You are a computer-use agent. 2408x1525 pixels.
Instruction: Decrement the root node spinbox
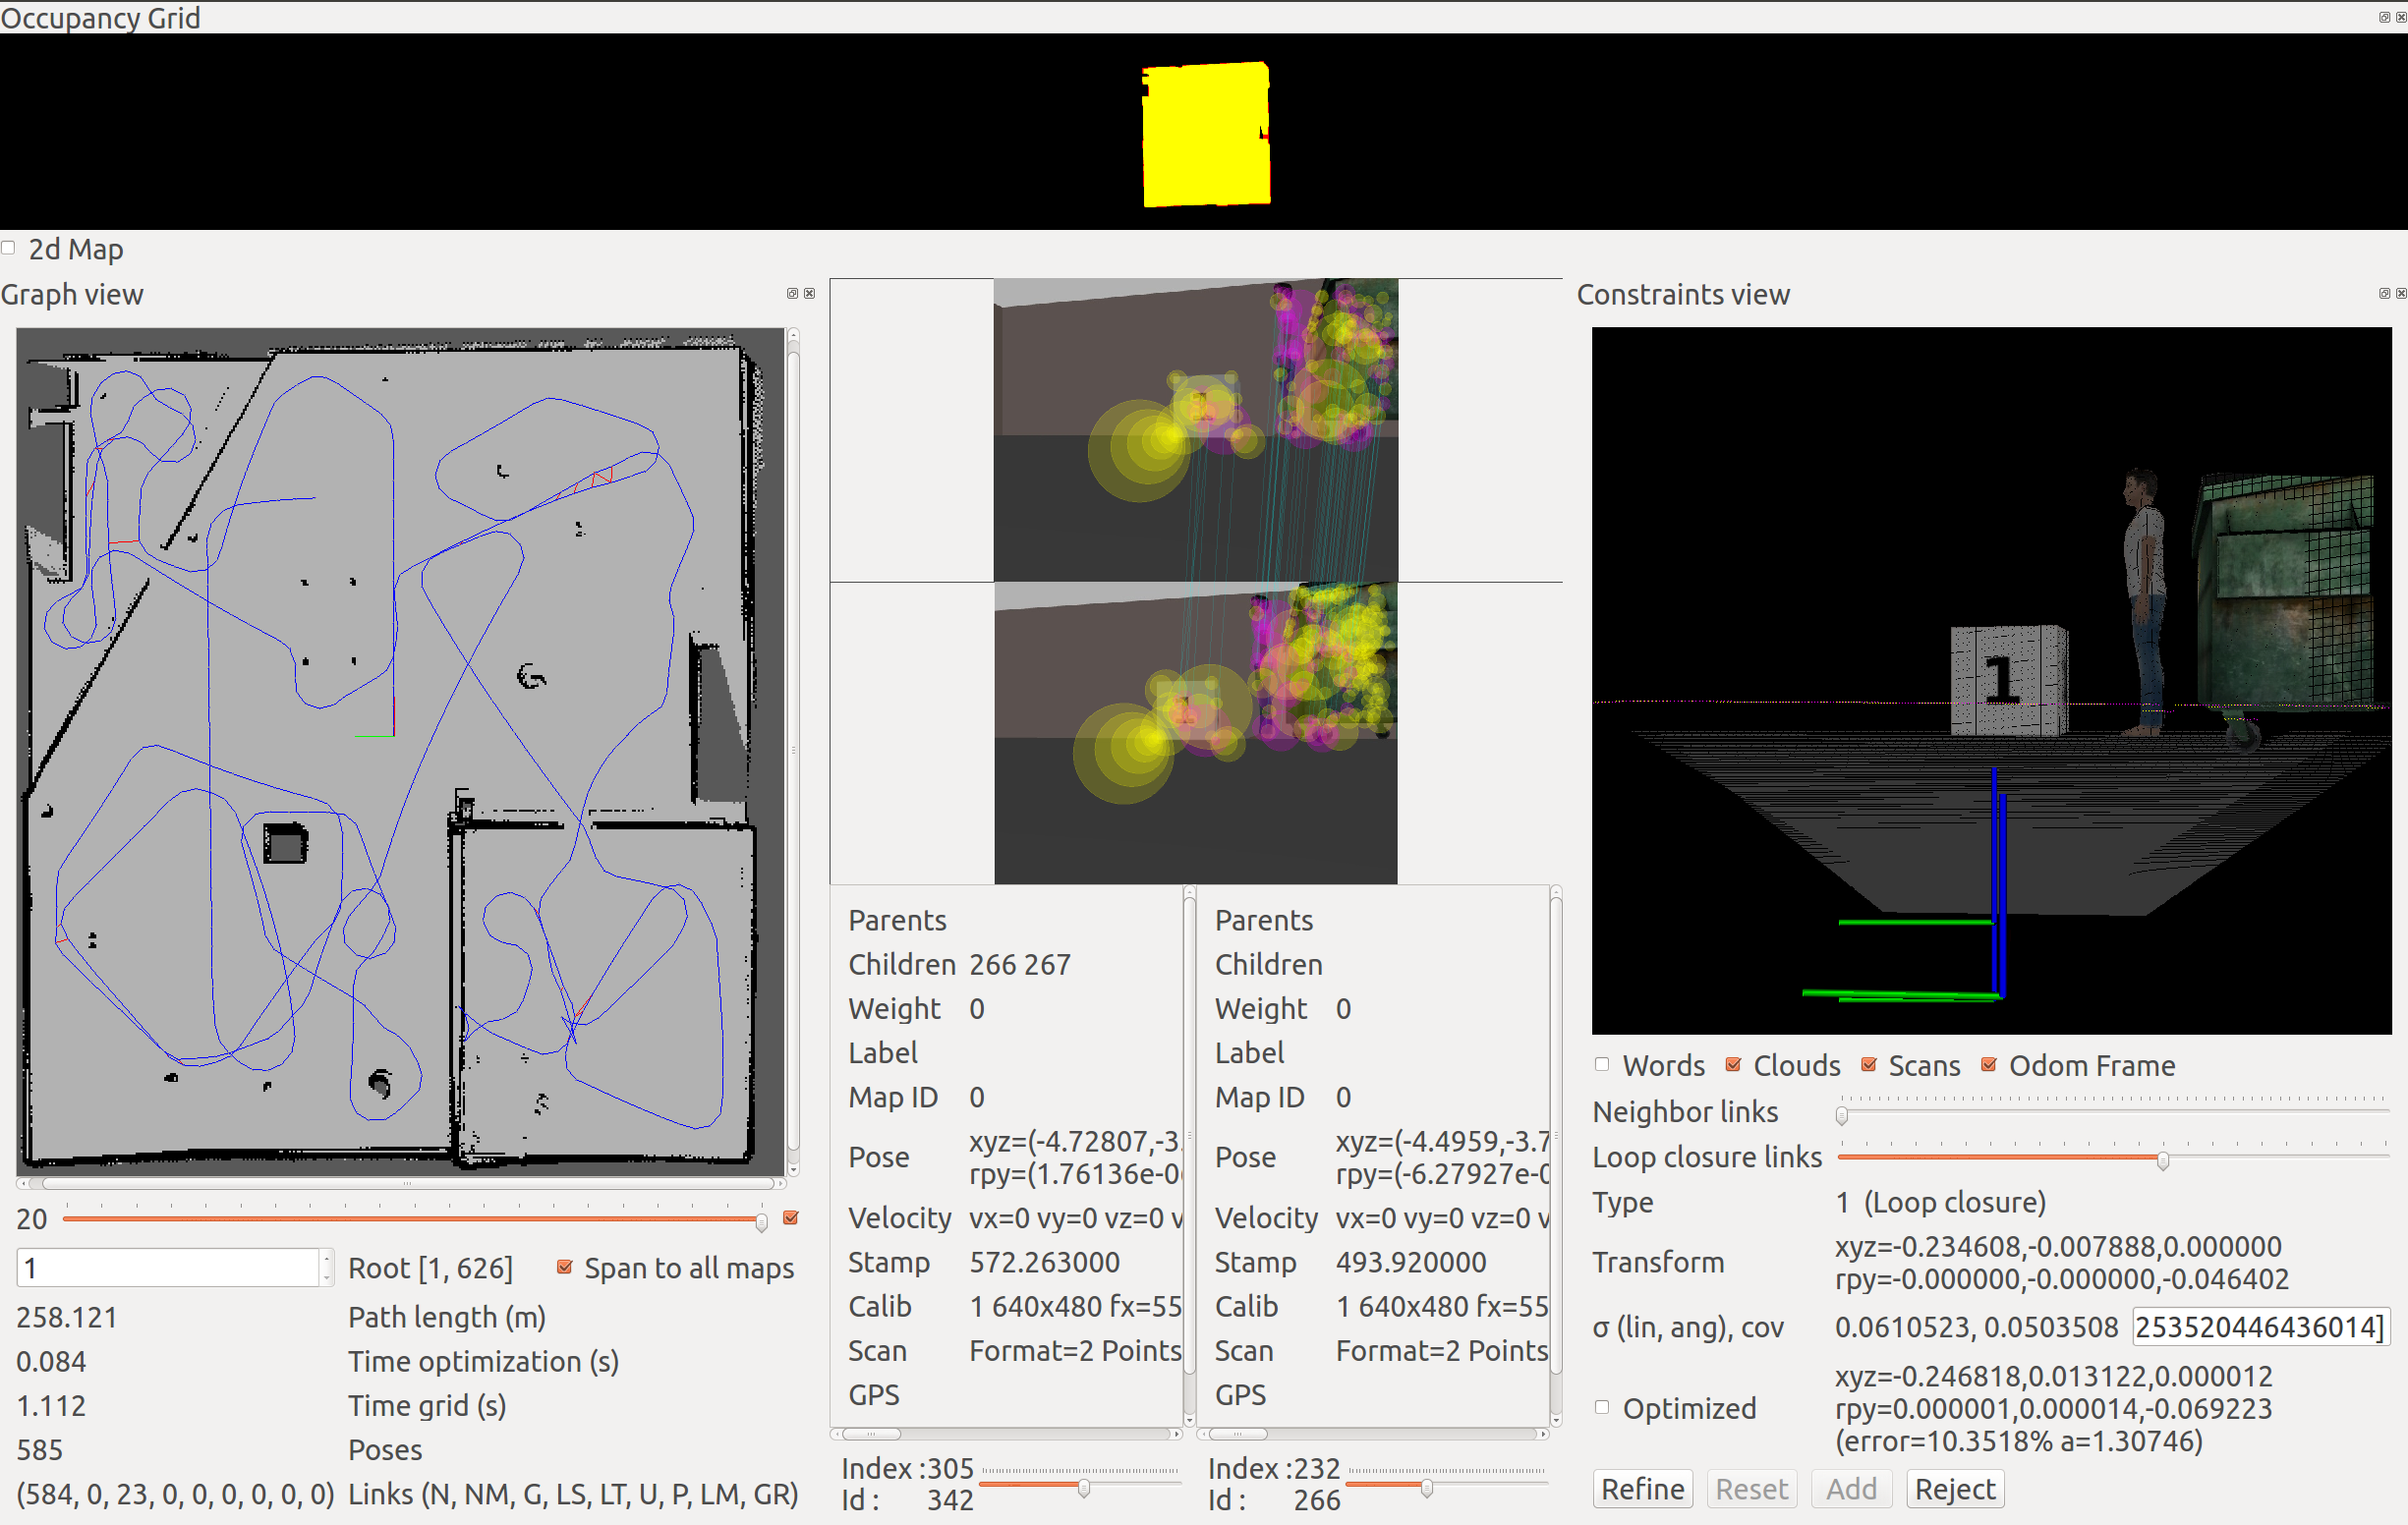(x=326, y=1276)
